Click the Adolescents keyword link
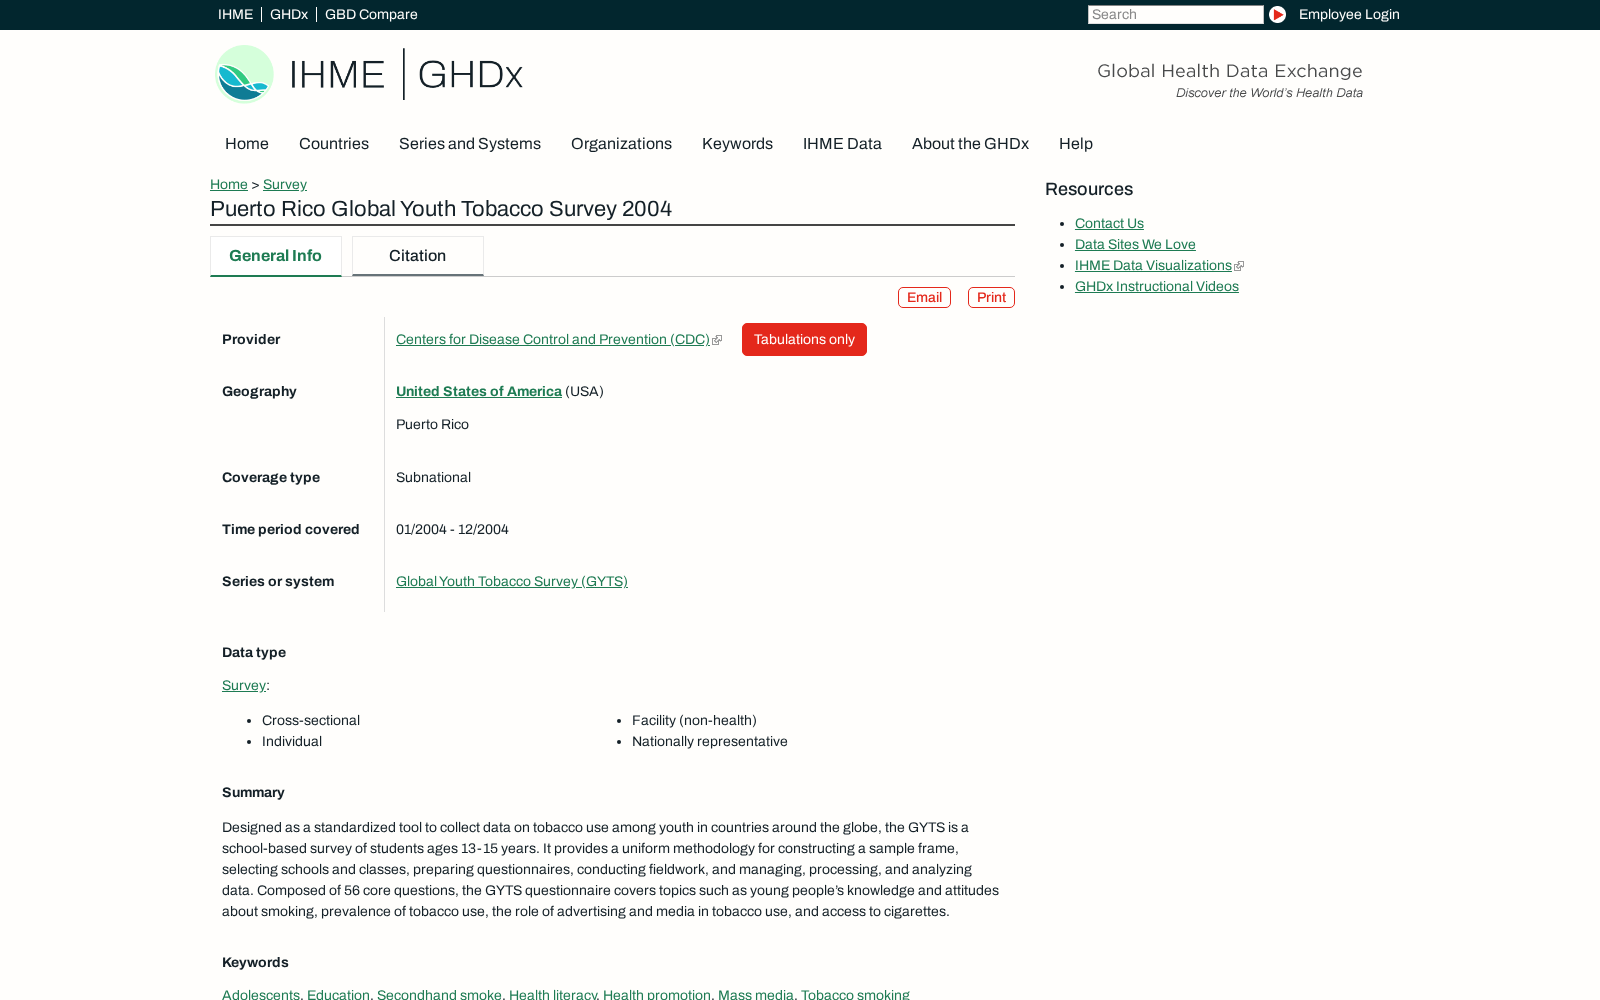 coord(261,994)
